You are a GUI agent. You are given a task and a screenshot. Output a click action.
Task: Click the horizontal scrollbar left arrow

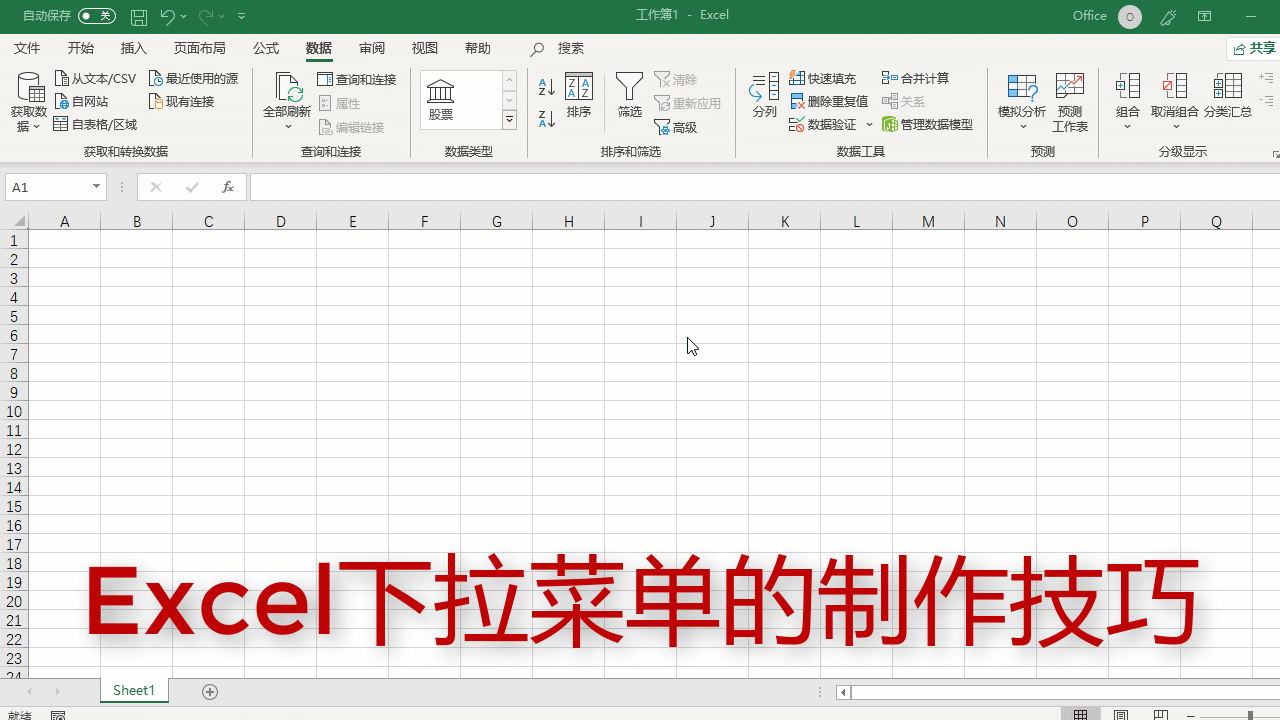pos(844,691)
